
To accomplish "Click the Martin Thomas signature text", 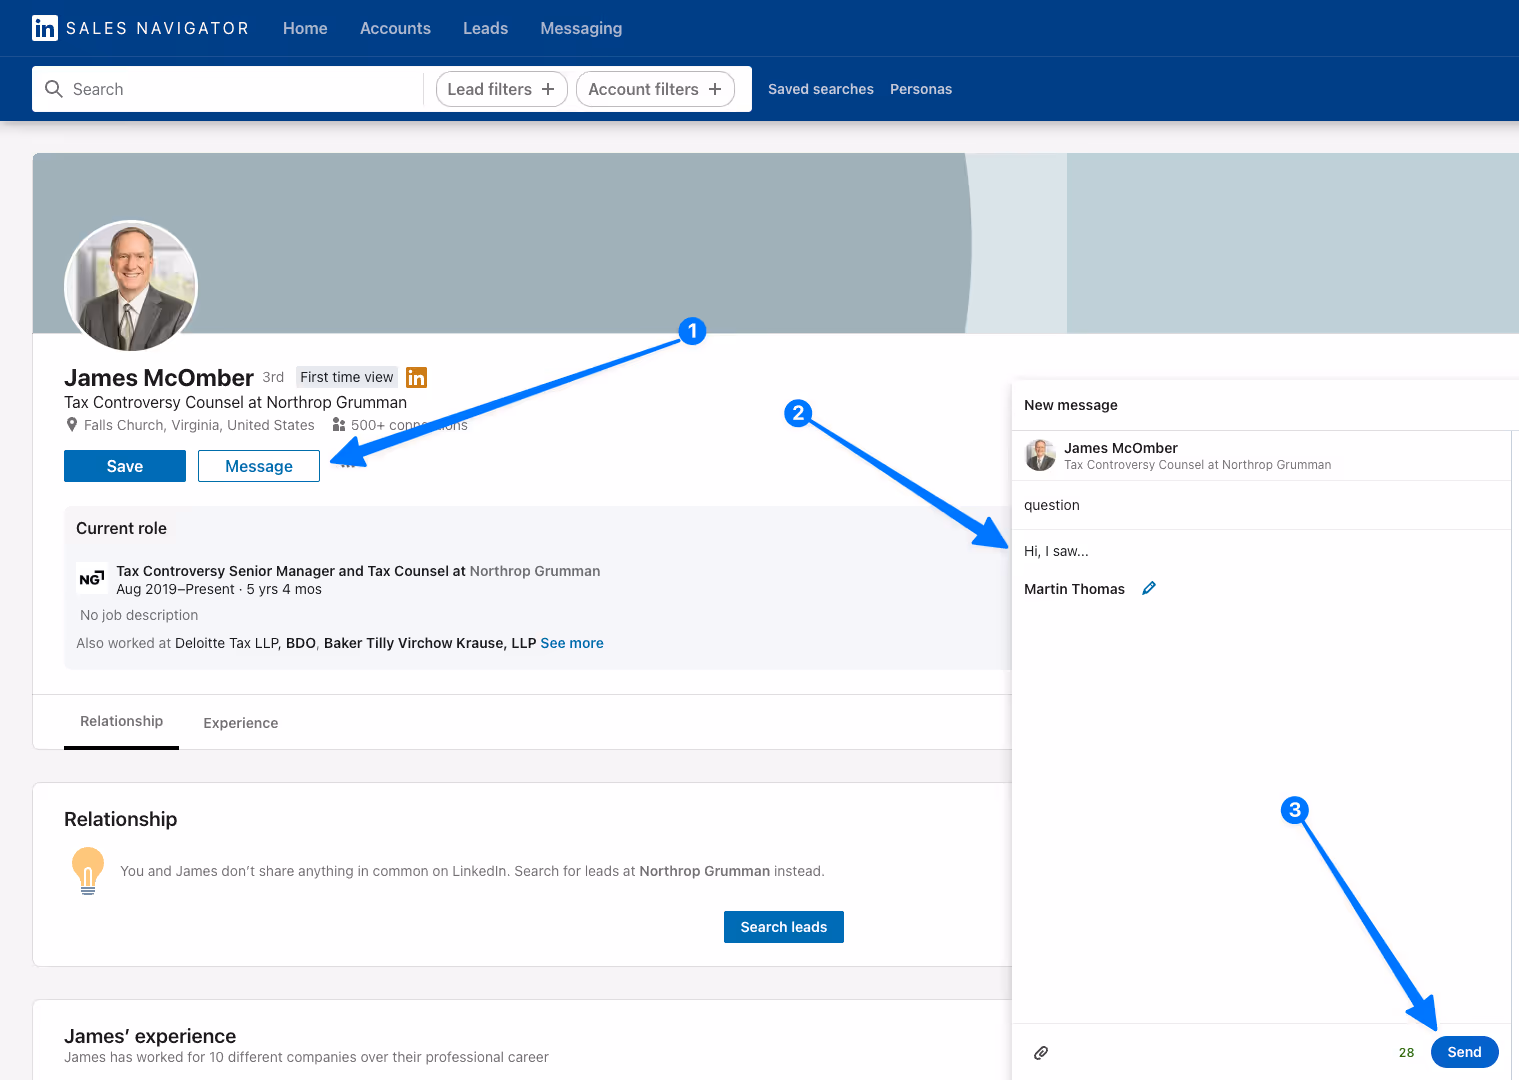I will 1074,589.
